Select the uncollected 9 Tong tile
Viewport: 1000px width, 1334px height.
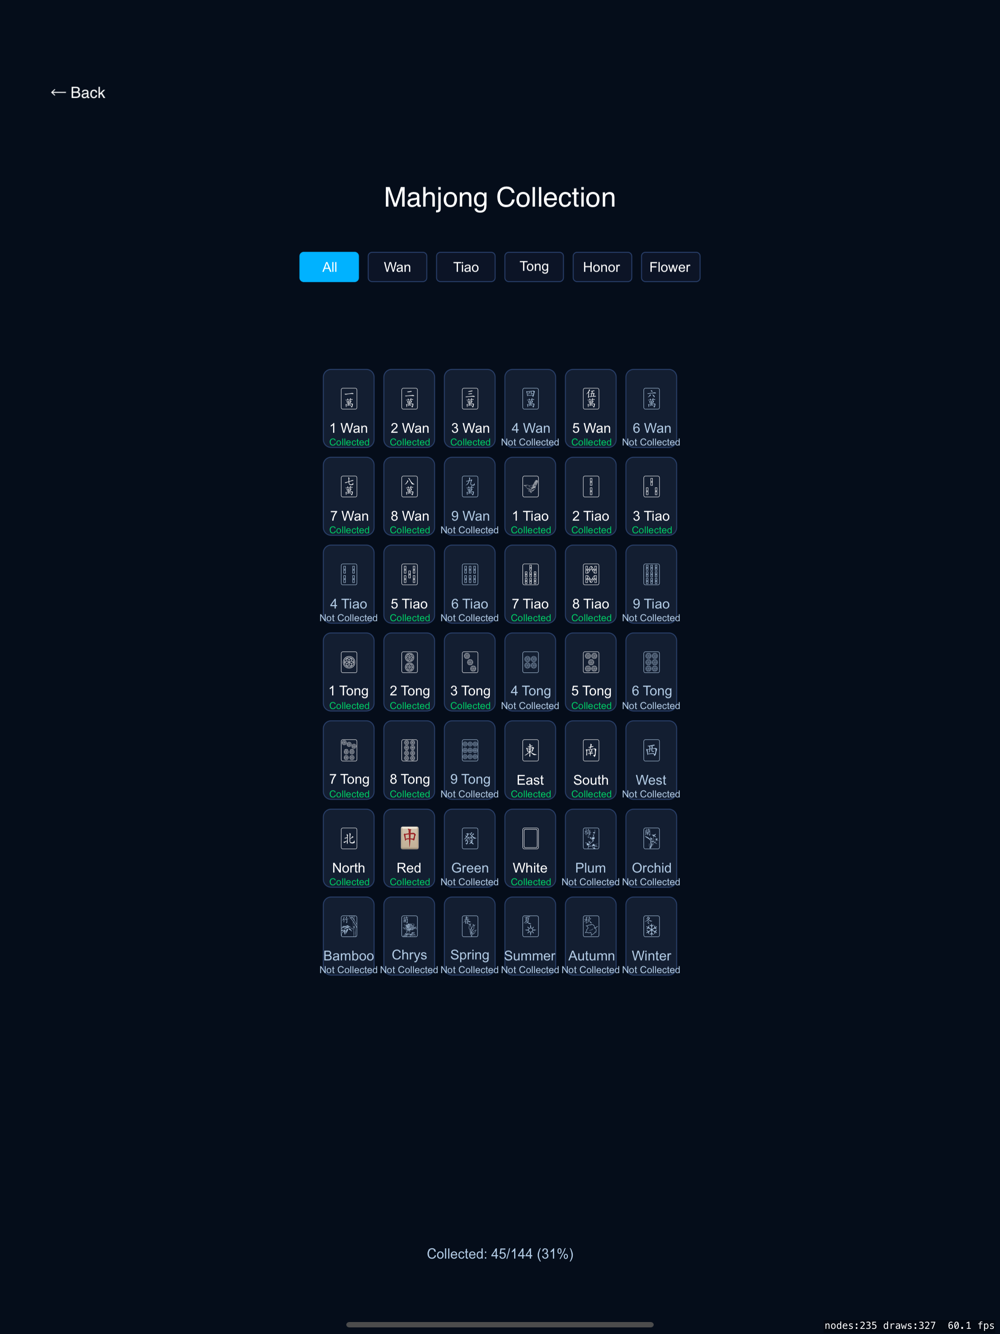point(470,761)
